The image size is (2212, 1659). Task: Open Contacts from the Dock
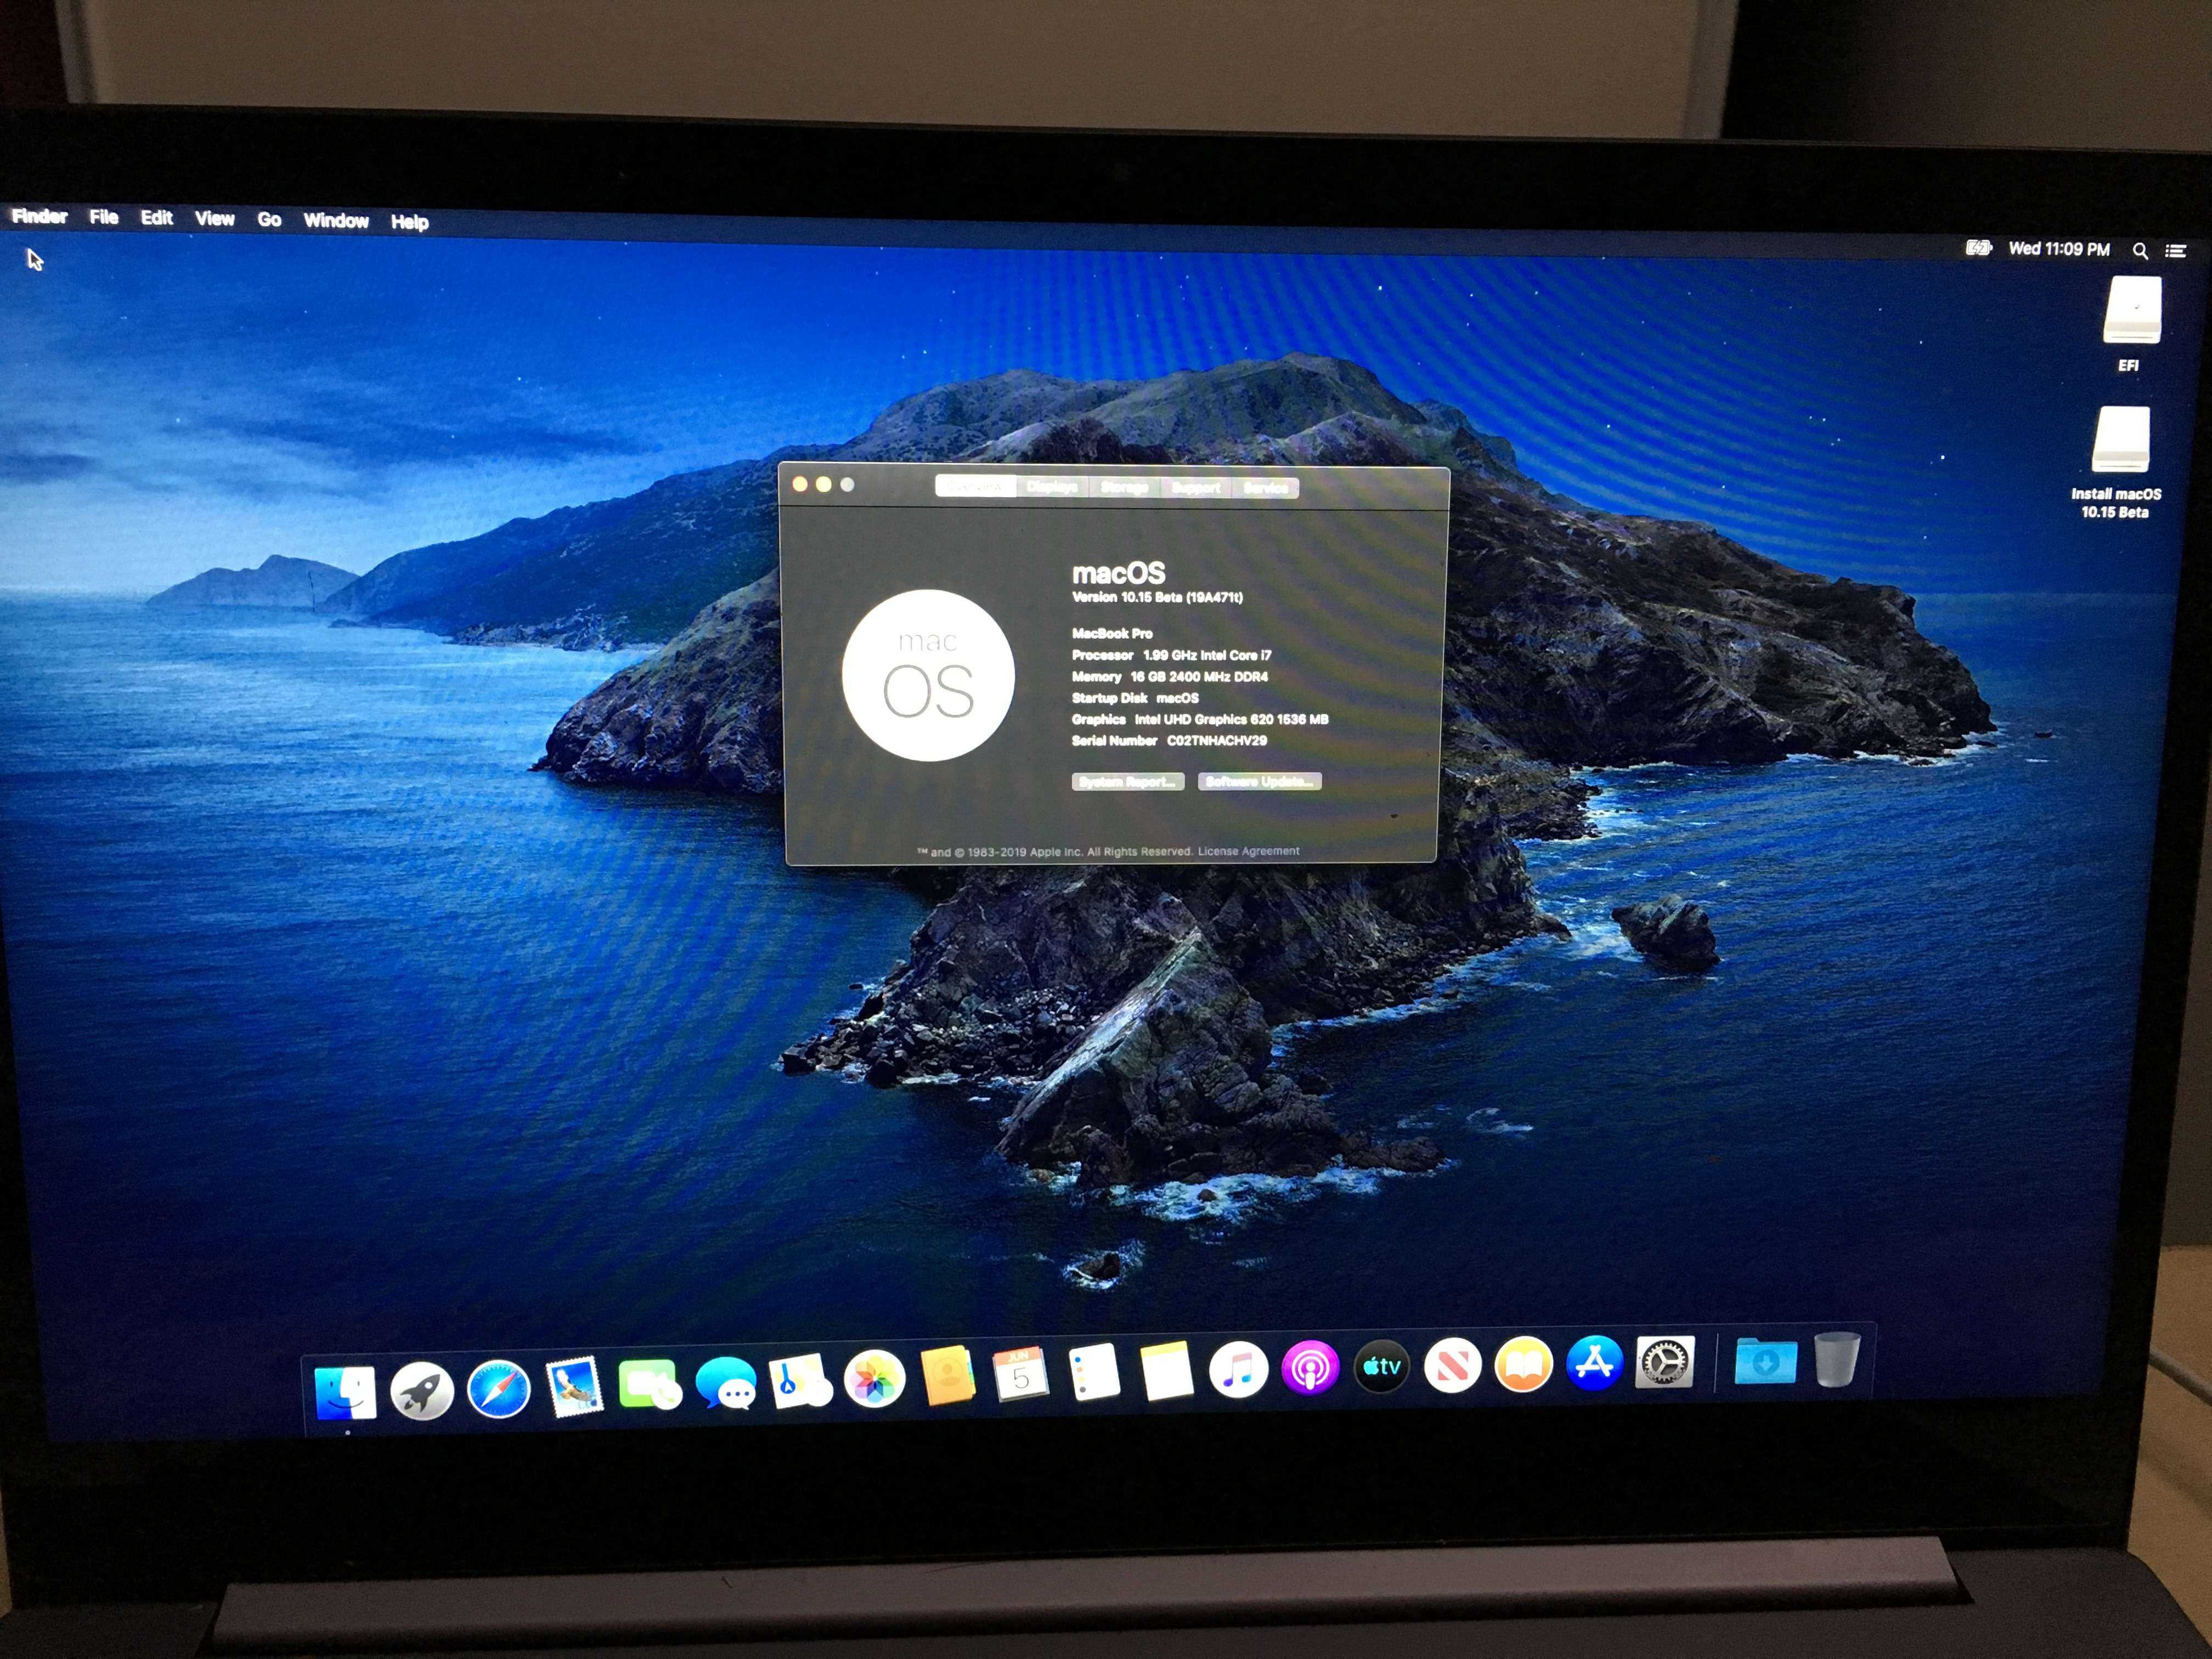947,1376
